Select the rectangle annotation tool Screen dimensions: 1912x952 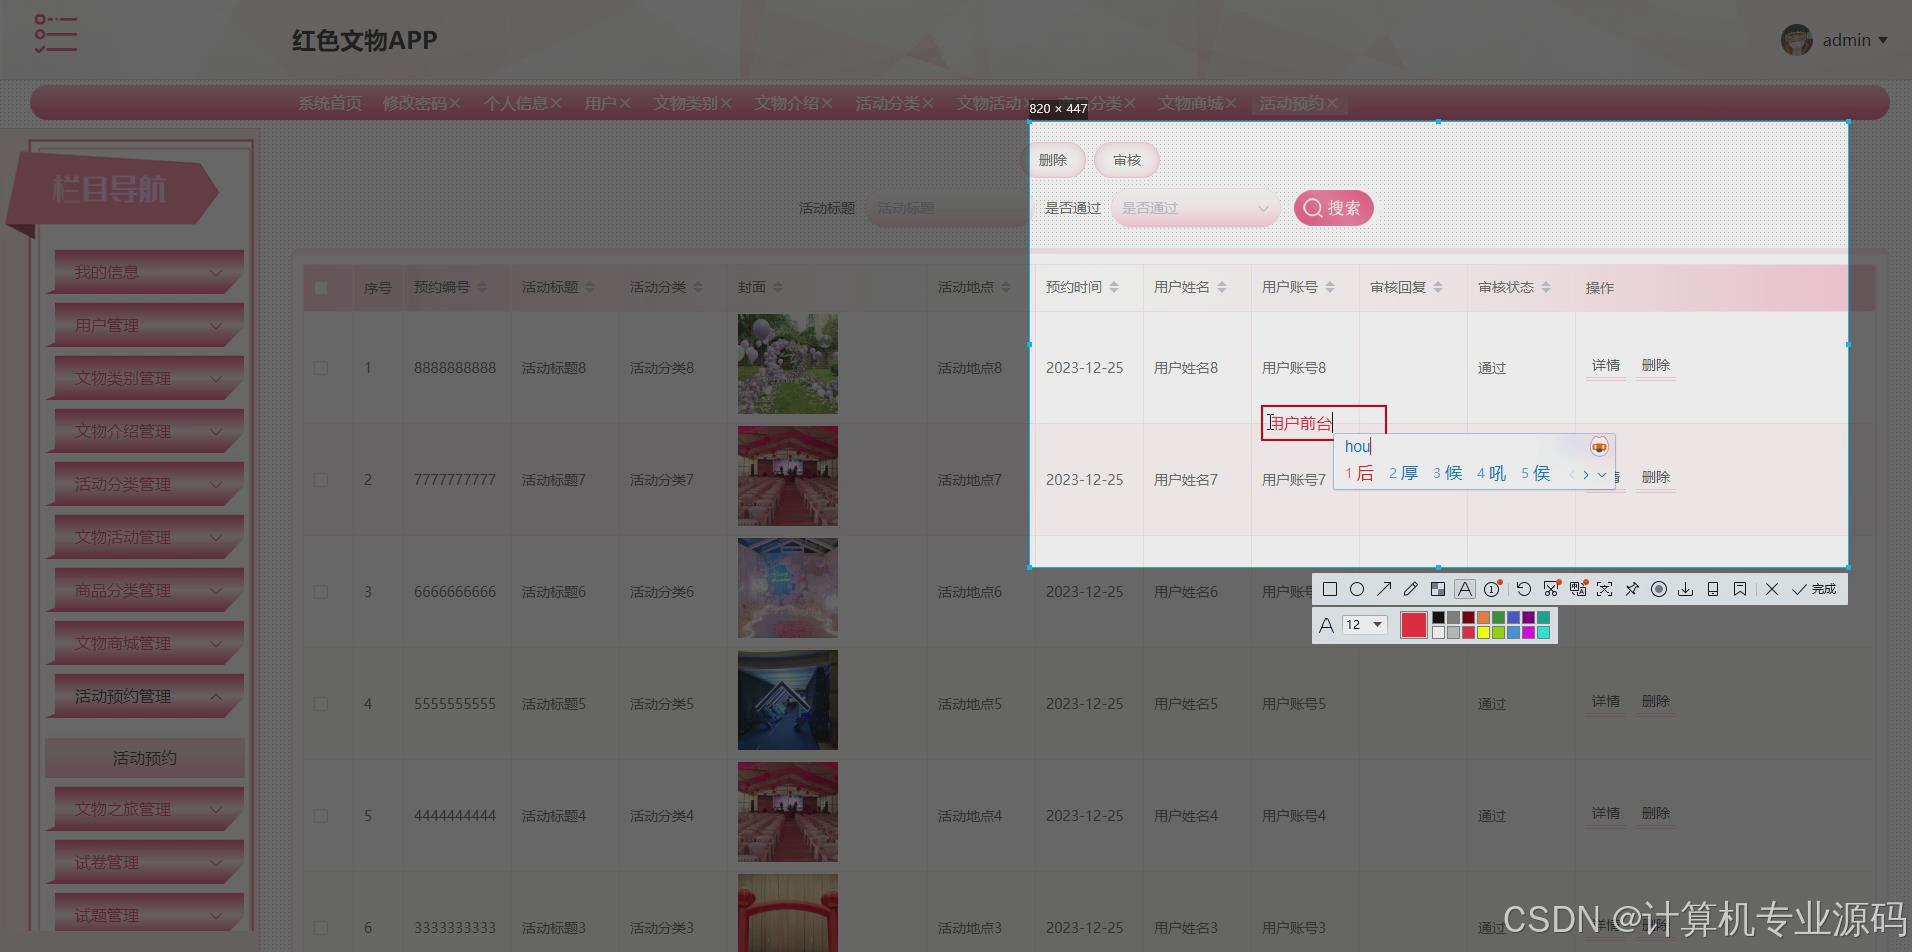click(1330, 589)
